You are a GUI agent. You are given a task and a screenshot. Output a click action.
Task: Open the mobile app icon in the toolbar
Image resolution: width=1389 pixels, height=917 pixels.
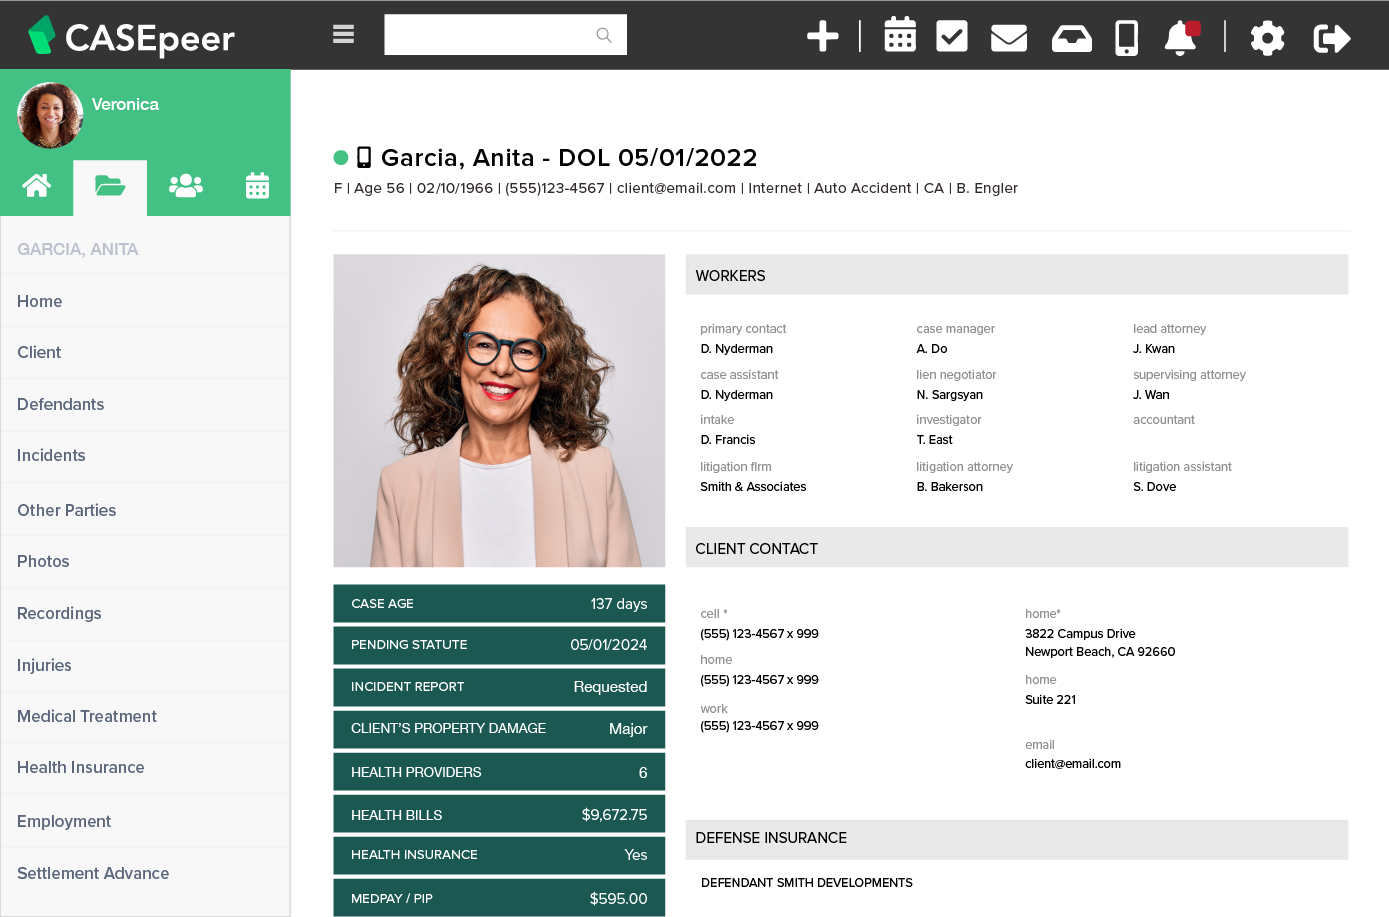[x=1126, y=37]
